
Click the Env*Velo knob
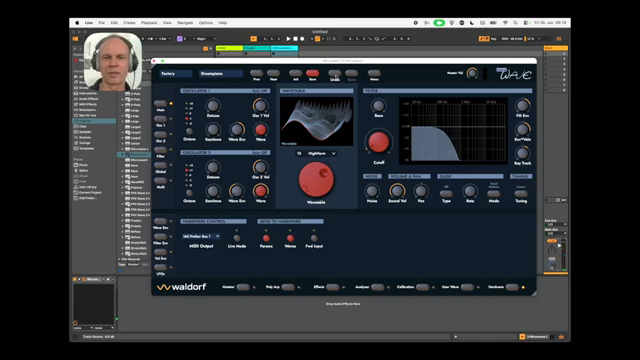click(x=522, y=129)
